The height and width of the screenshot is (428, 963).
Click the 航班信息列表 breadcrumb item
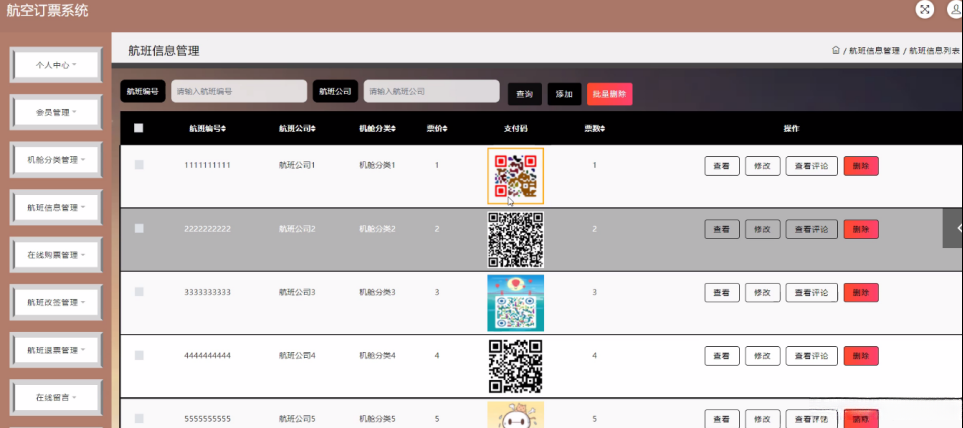934,51
